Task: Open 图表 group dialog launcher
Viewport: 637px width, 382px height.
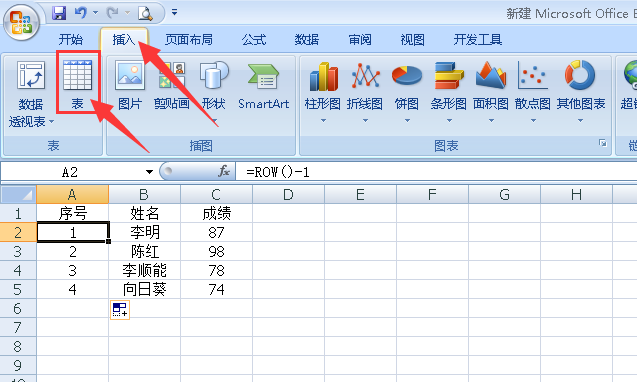Action: [x=602, y=143]
